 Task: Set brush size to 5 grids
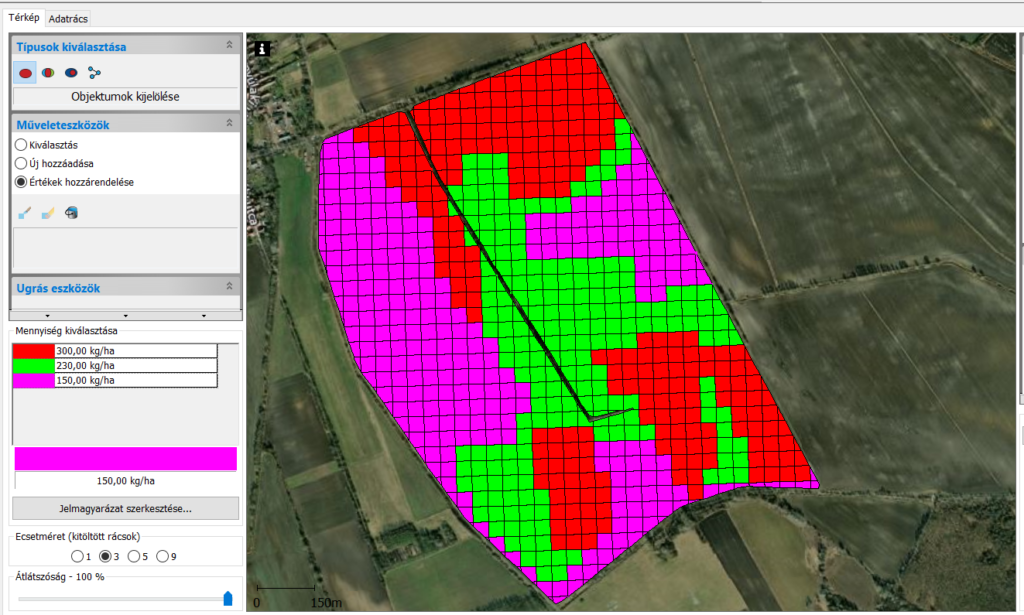[x=134, y=556]
